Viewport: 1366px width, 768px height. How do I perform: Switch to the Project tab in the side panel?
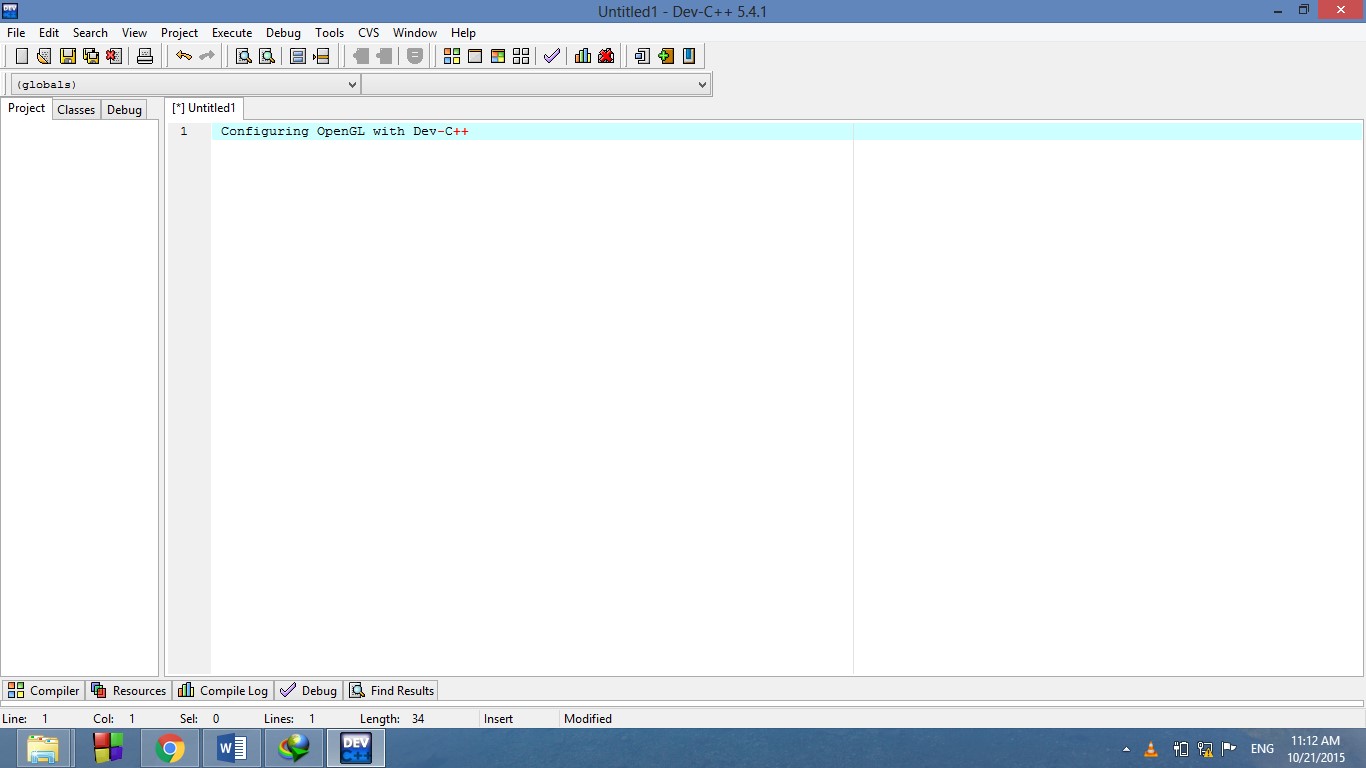(x=27, y=109)
